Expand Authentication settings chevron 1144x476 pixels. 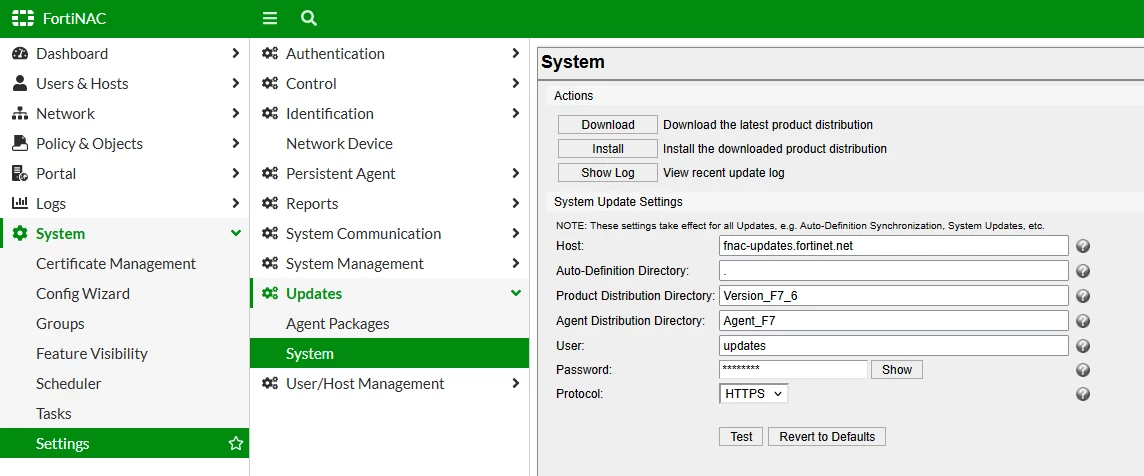(516, 53)
